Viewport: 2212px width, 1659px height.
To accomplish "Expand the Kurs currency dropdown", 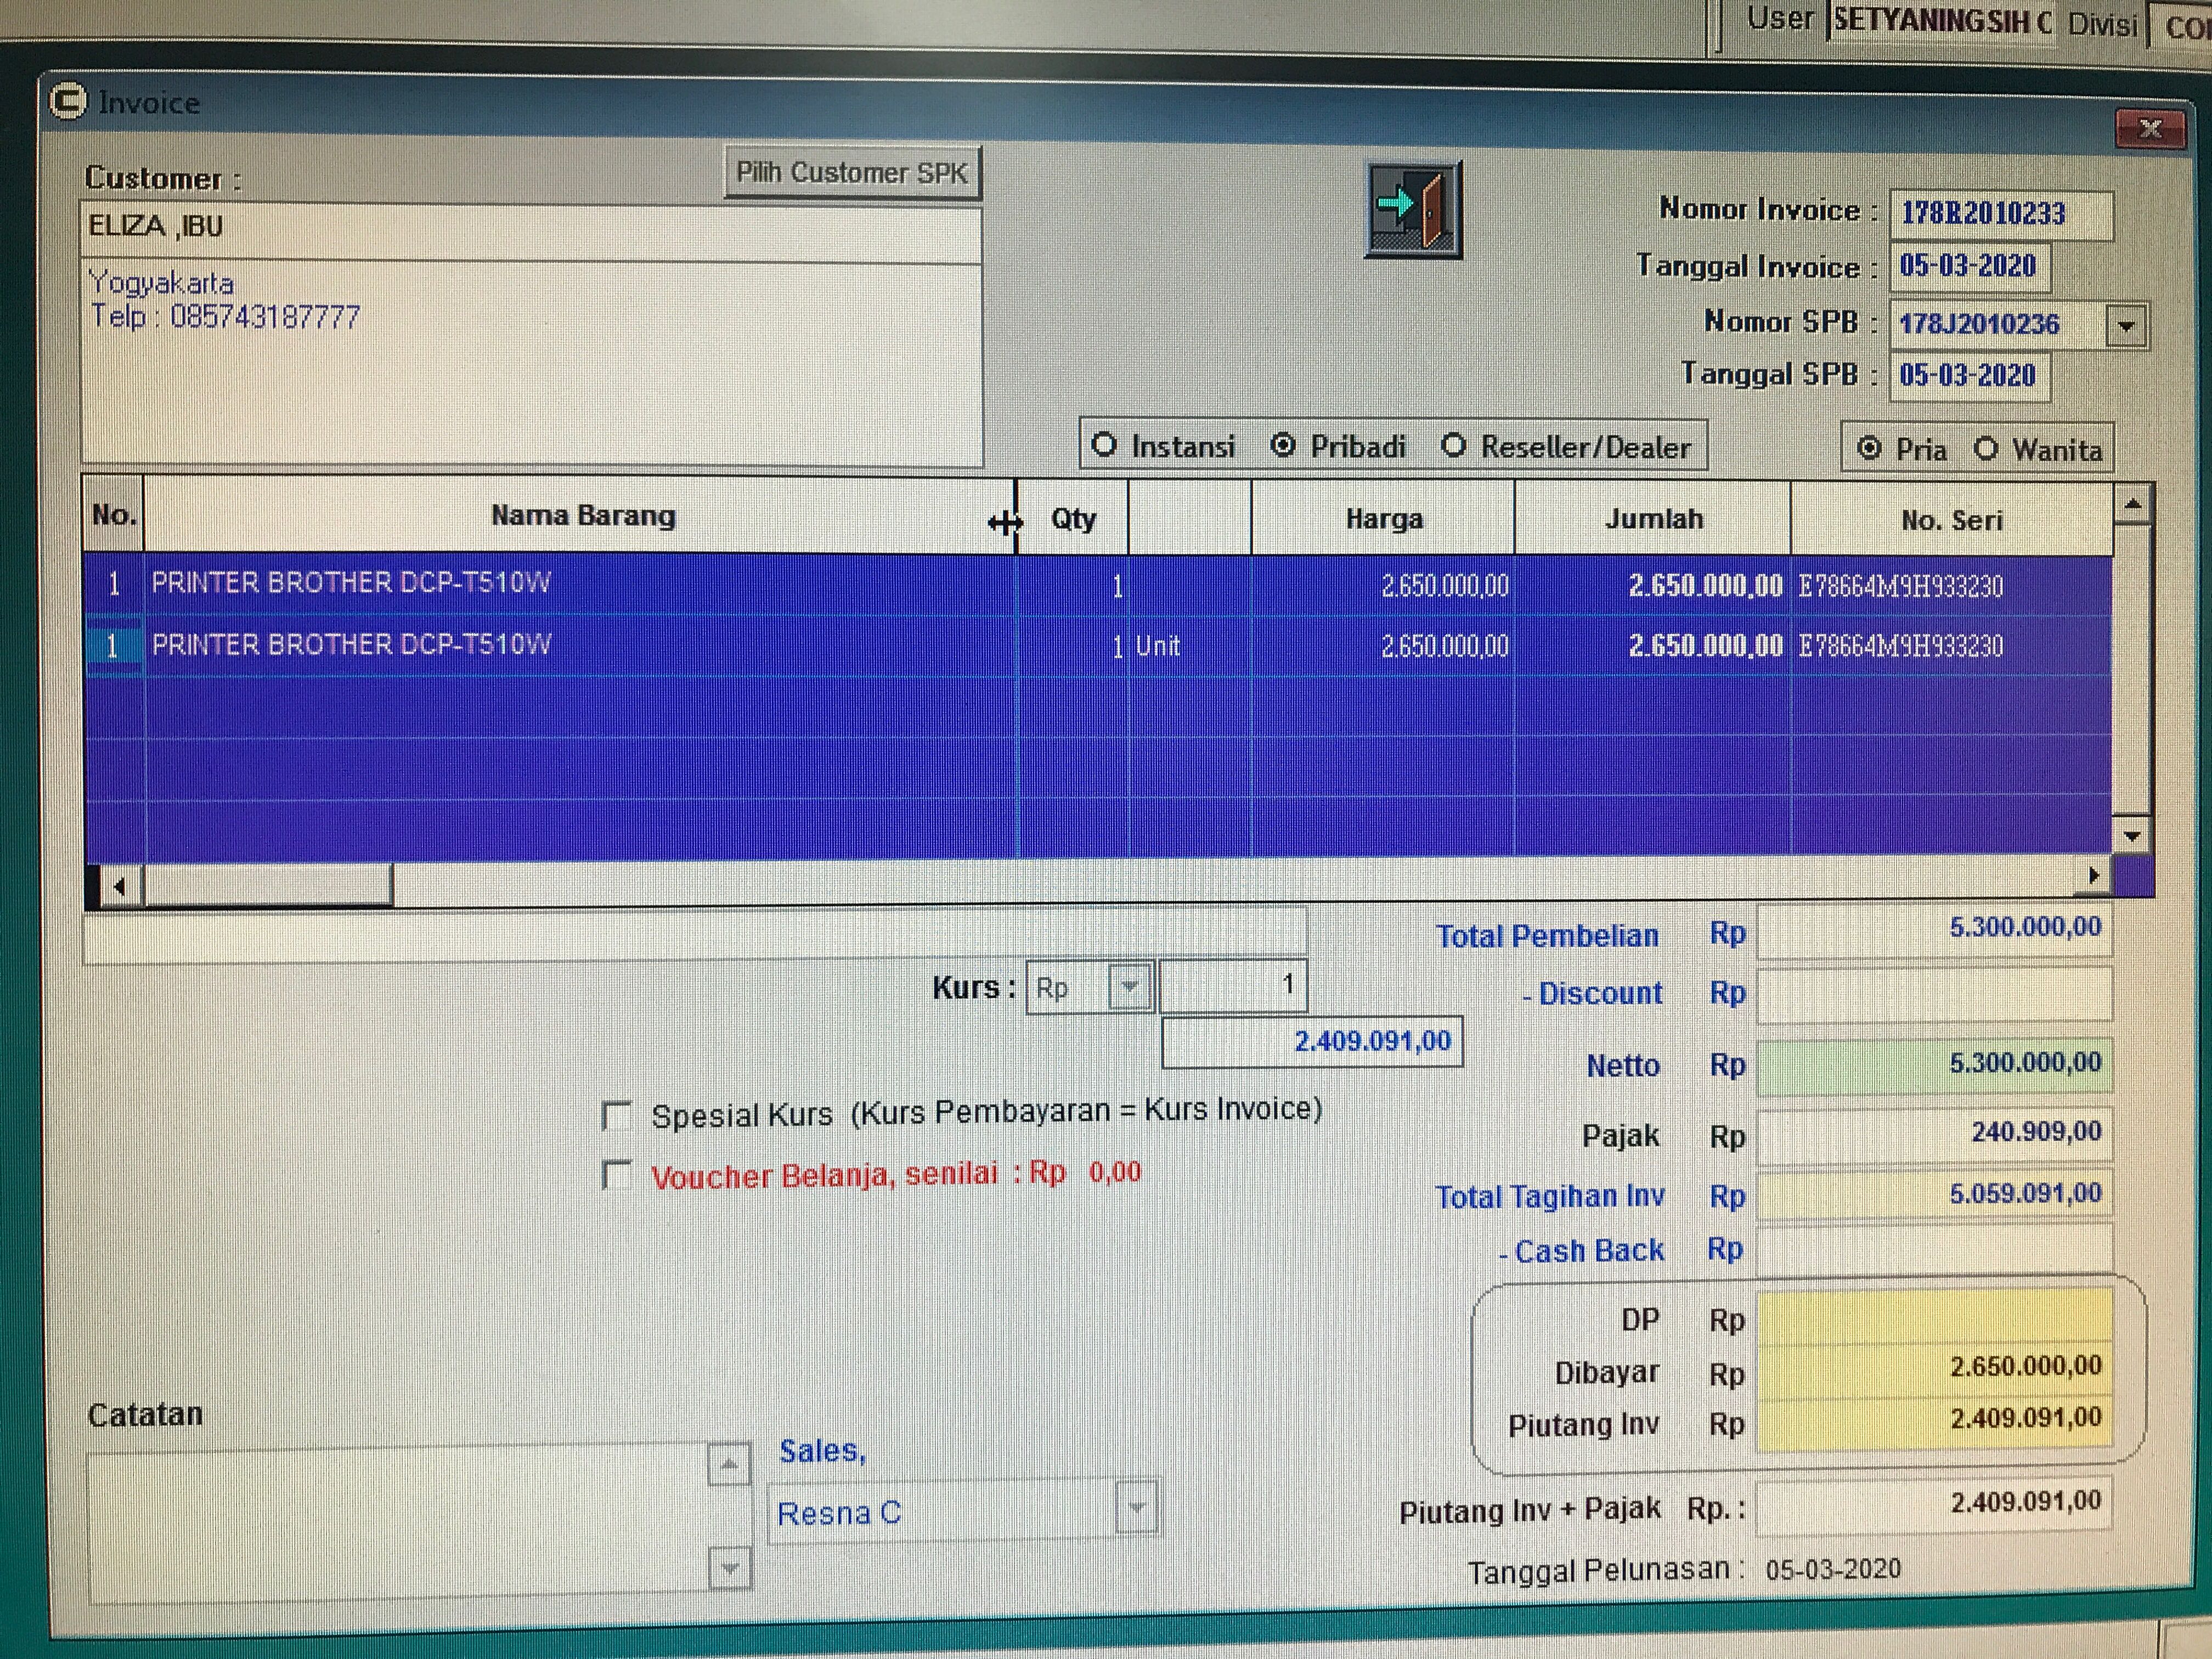I will (1130, 988).
